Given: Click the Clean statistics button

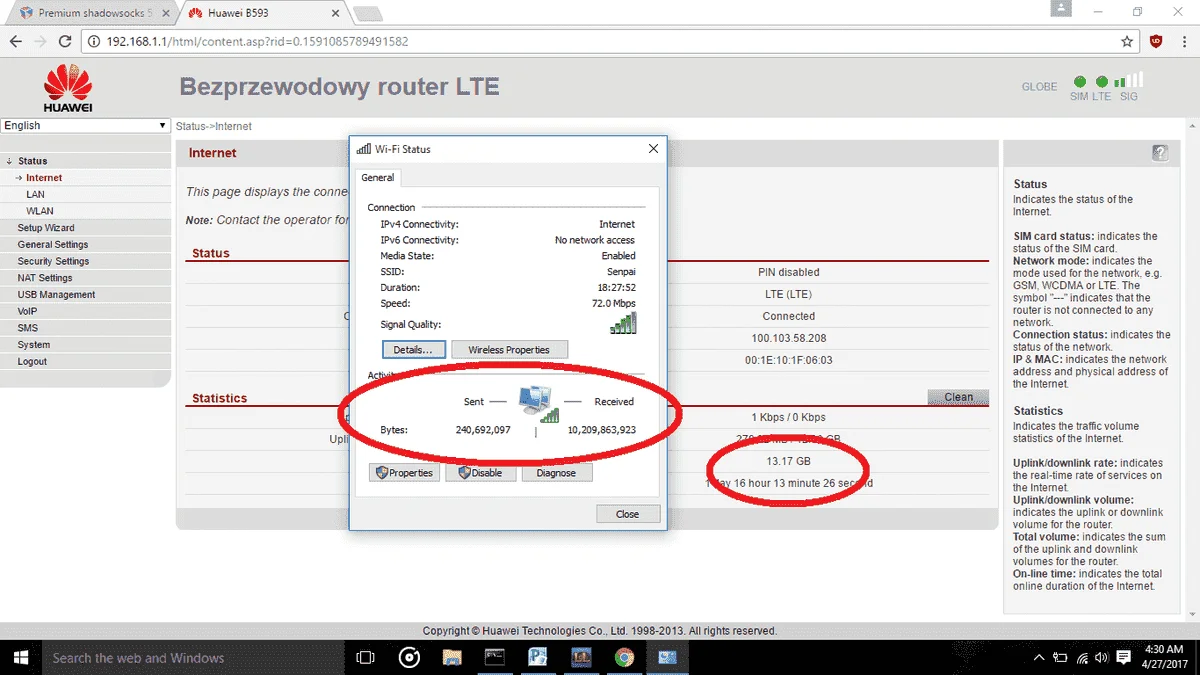Looking at the screenshot, I should tap(958, 397).
